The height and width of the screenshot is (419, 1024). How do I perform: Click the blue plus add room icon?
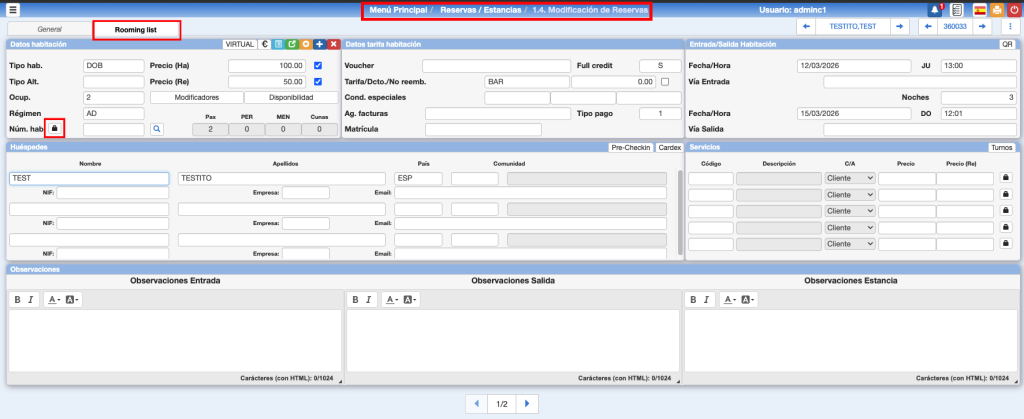click(319, 44)
